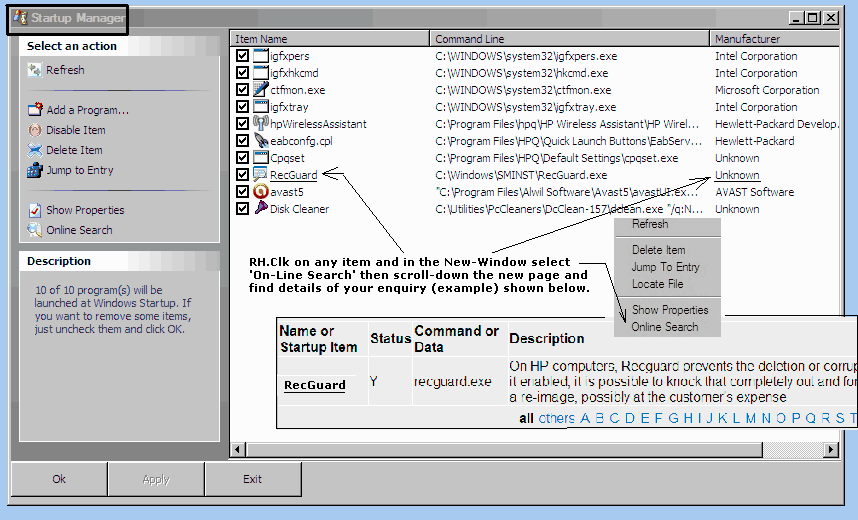
Task: Toggle the ctfmon.exe checkbox
Action: pos(242,90)
